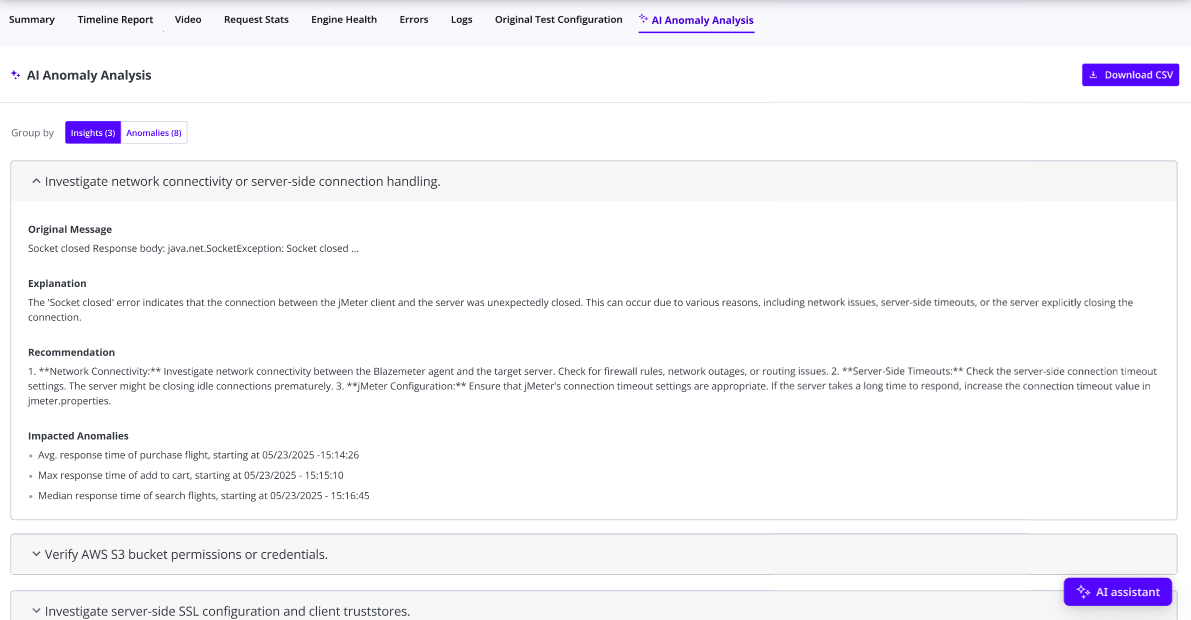The width and height of the screenshot is (1191, 620).
Task: Open the Engine Health tab
Action: click(344, 20)
